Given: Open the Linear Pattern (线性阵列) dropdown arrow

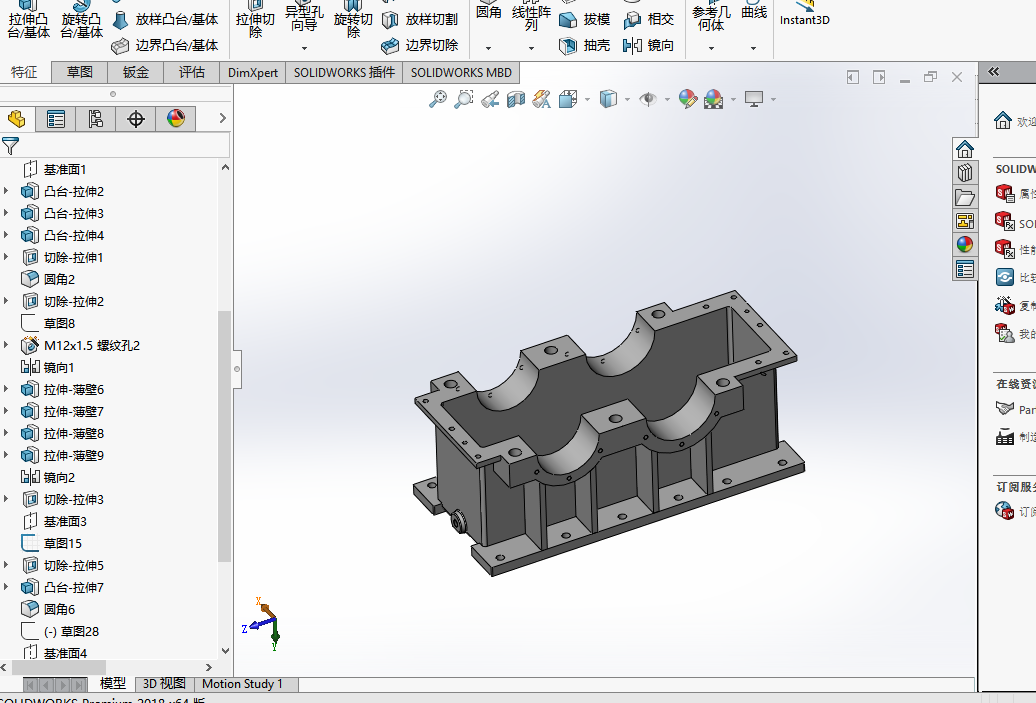Looking at the screenshot, I should (531, 48).
